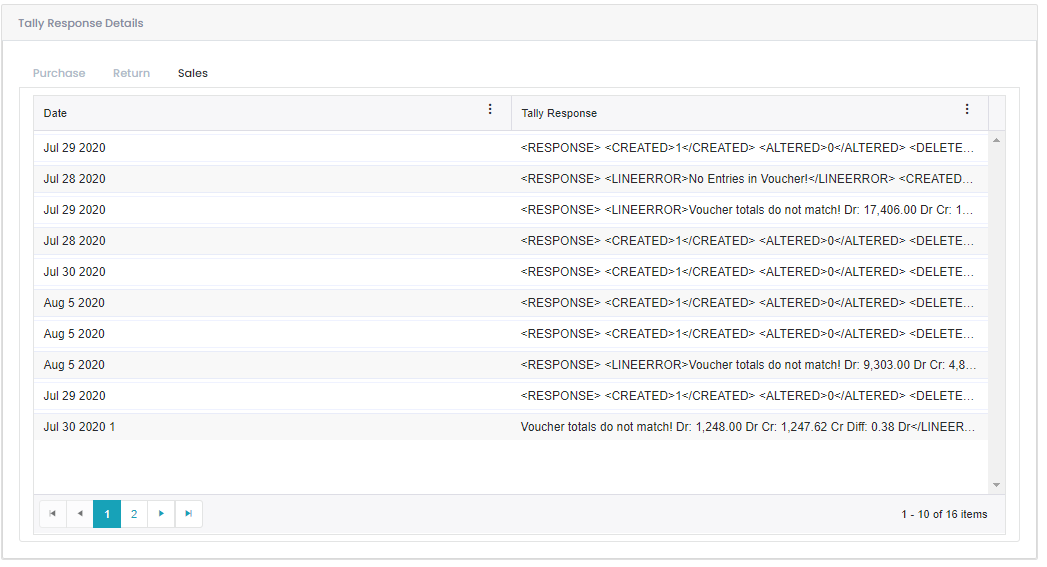
Task: Click the vertical scrollbar track
Action: coord(996,313)
